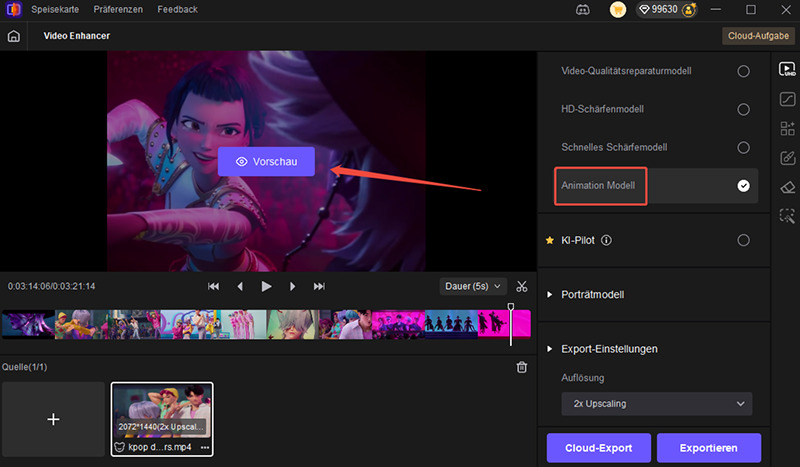Toggle the checked Animation Modell option
The width and height of the screenshot is (800, 467).
743,186
